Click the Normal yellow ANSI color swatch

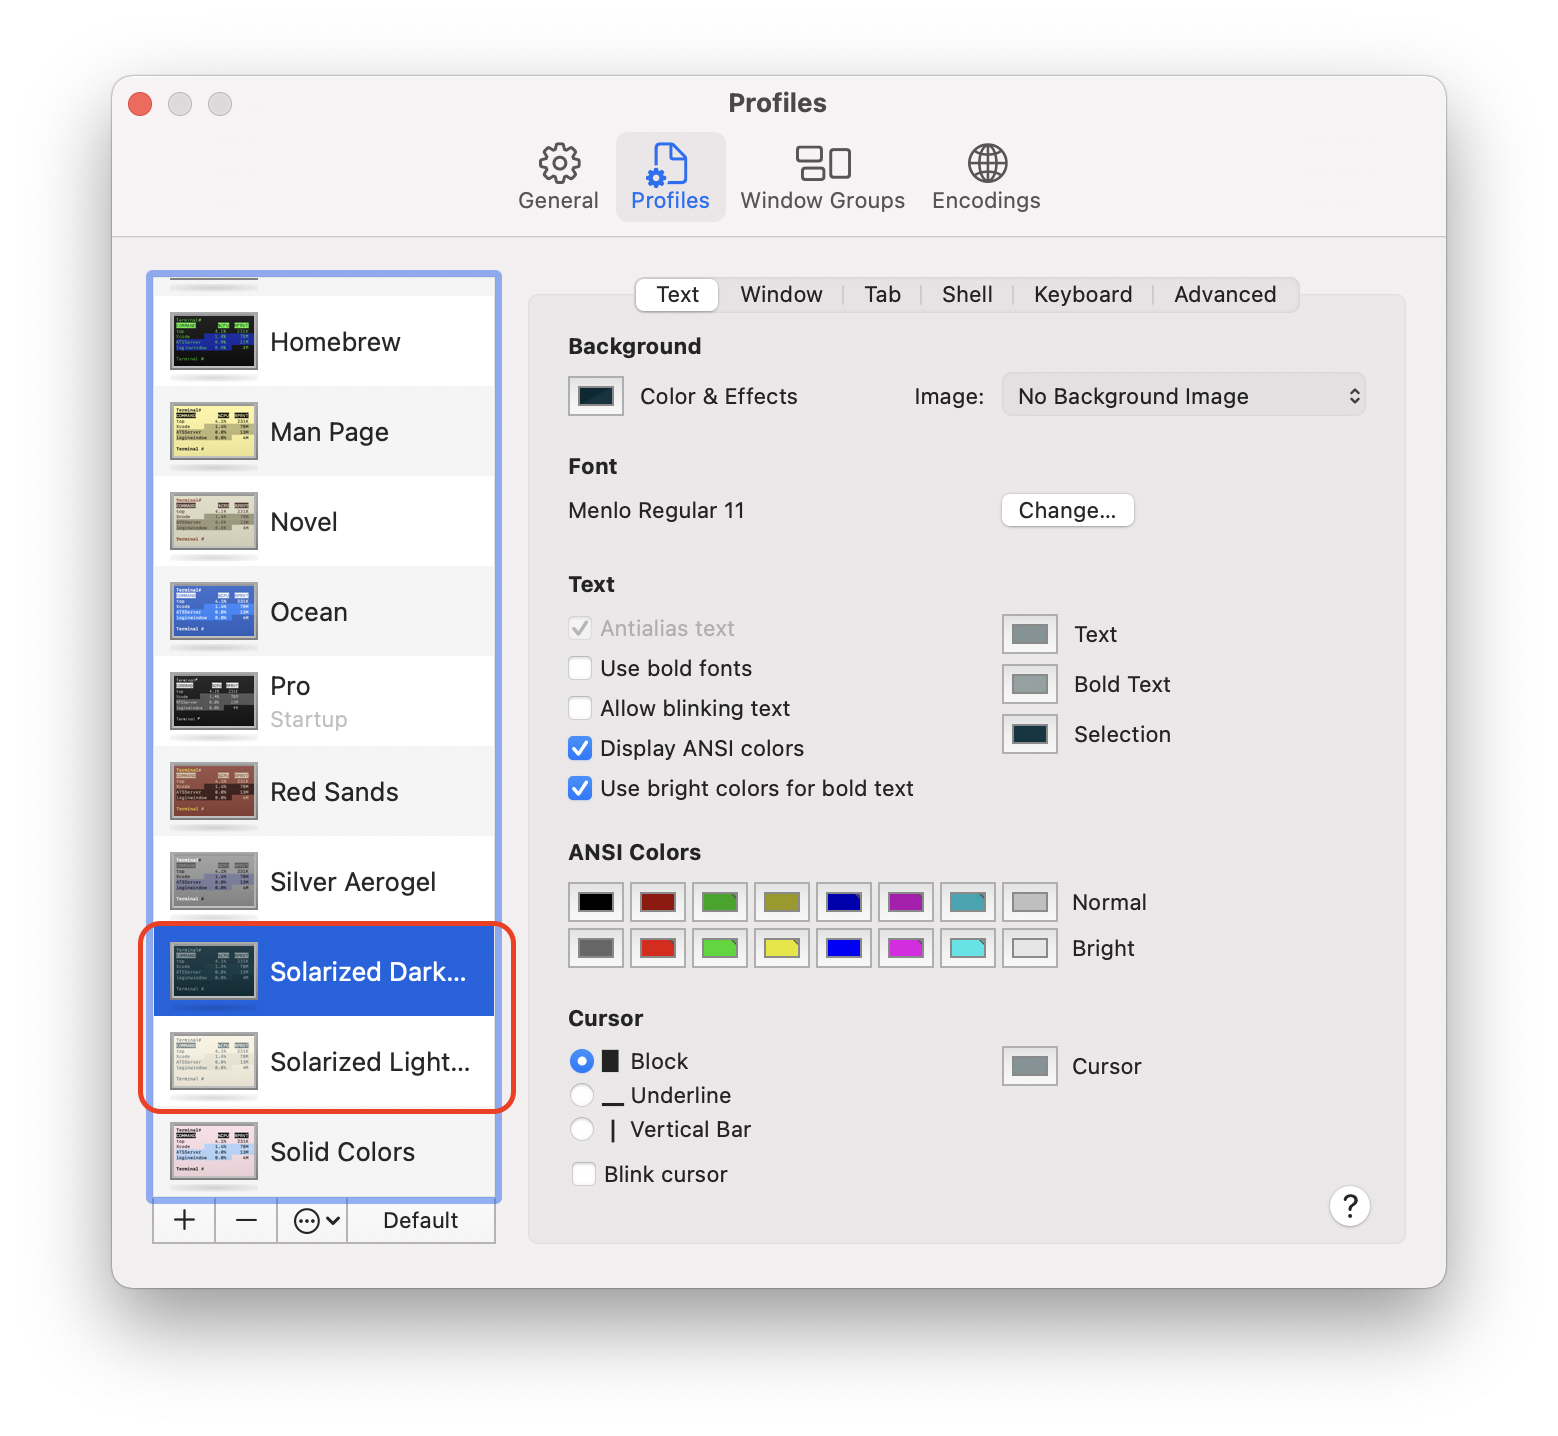tap(782, 902)
